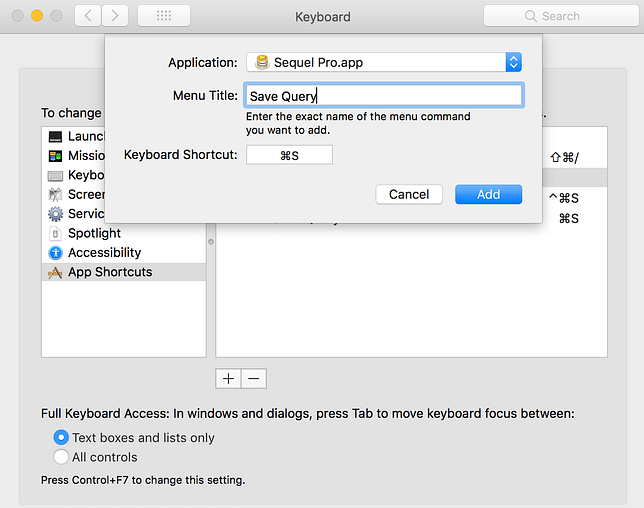644x508 pixels.
Task: Select All controls radio option
Action: [61, 457]
